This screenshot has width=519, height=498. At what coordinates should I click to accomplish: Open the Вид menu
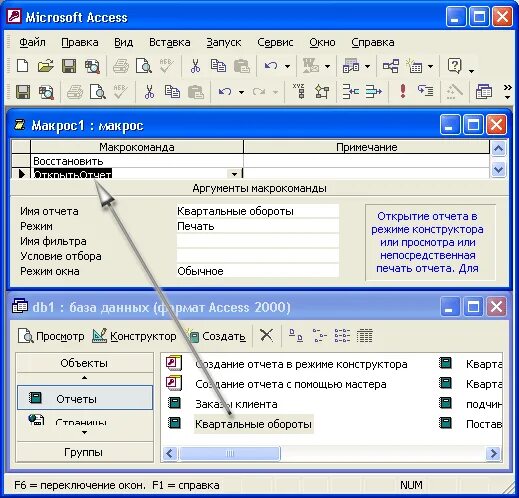[123, 42]
